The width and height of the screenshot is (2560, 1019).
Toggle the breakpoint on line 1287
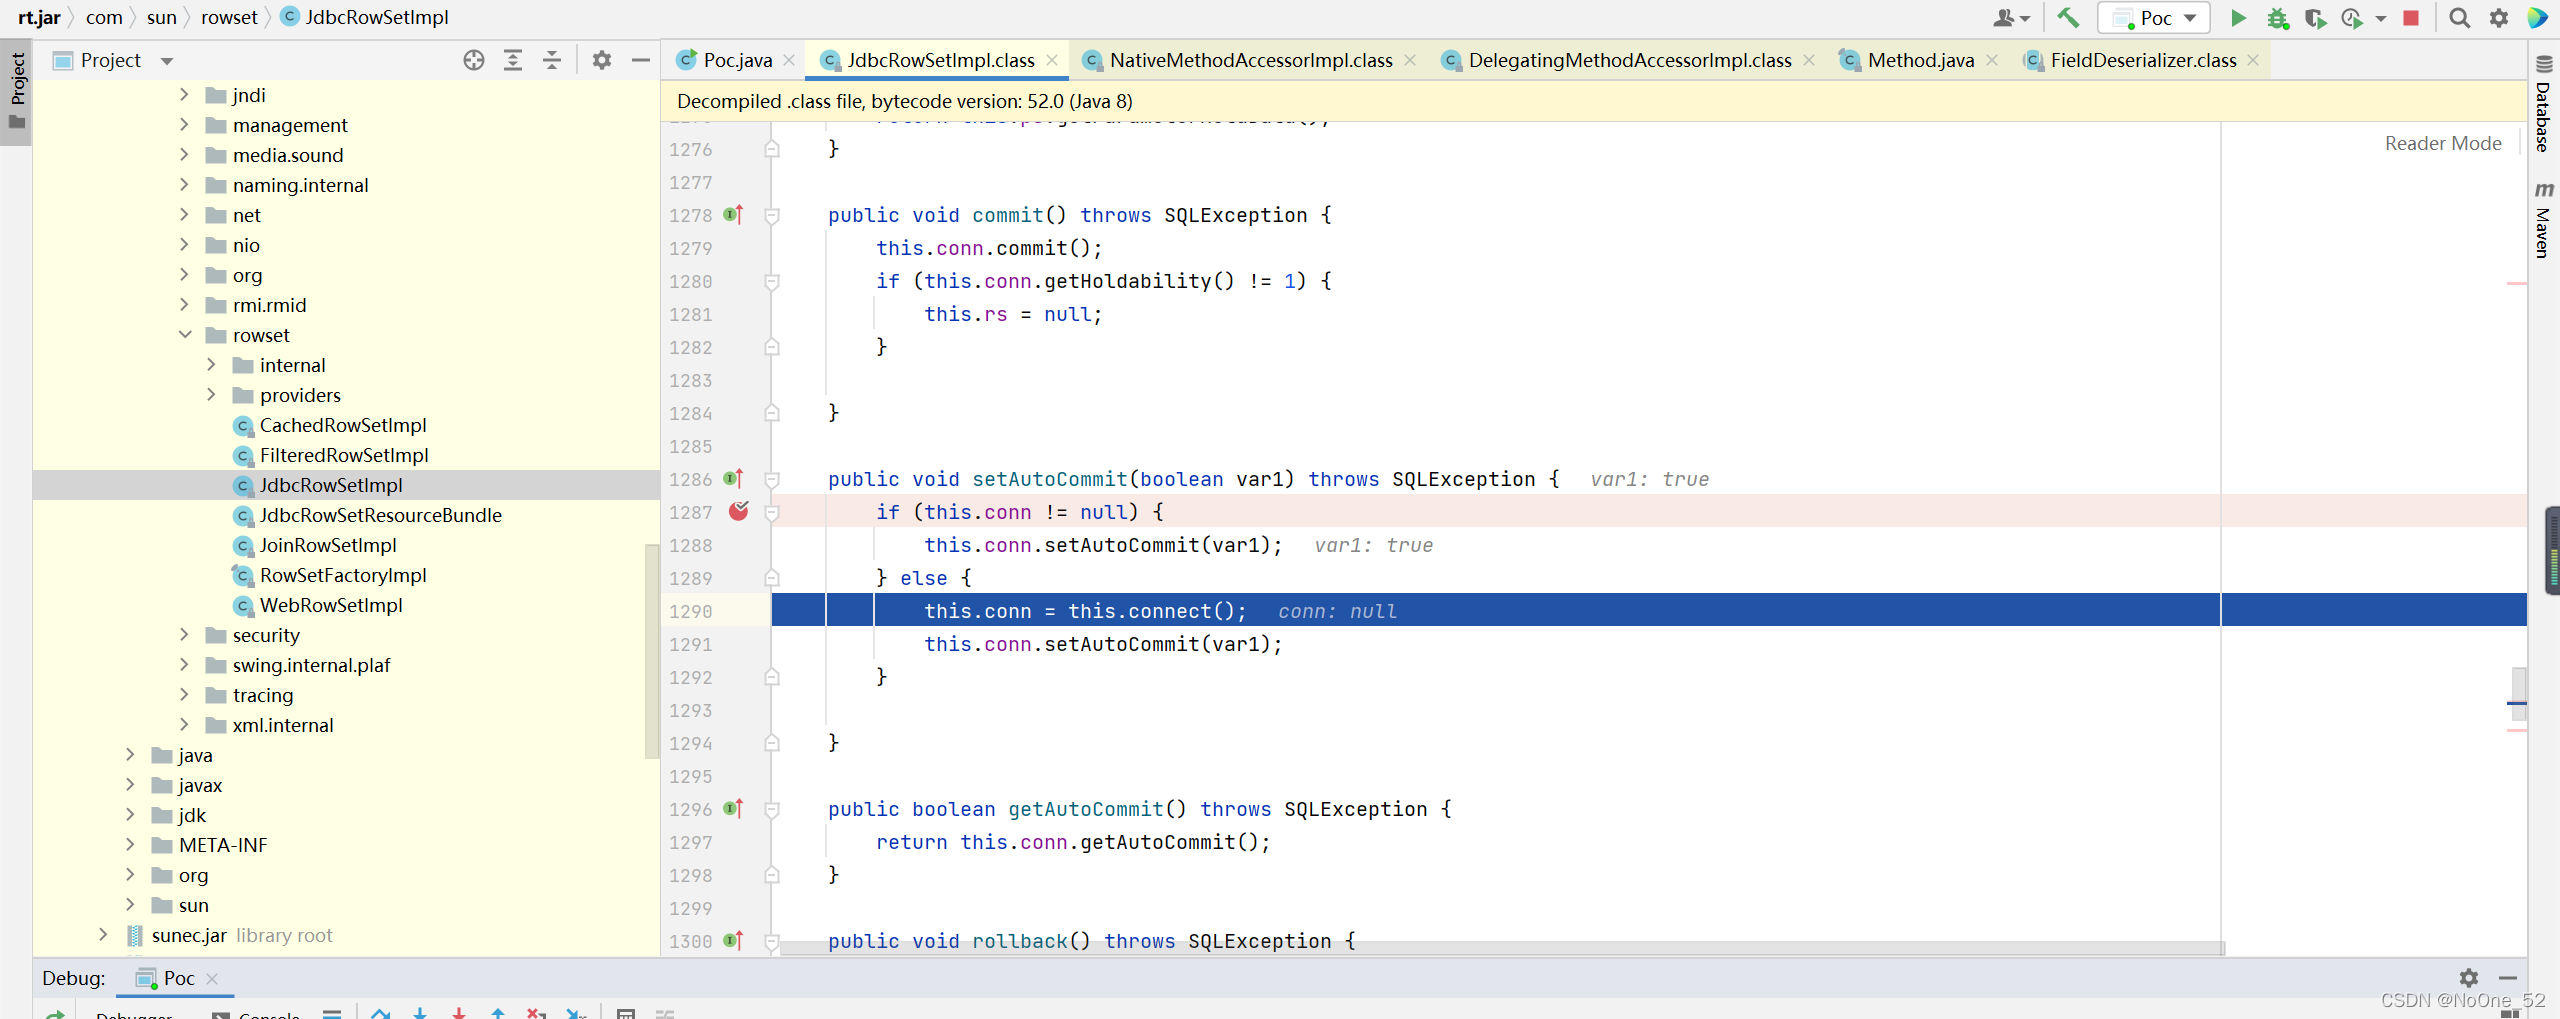[739, 512]
